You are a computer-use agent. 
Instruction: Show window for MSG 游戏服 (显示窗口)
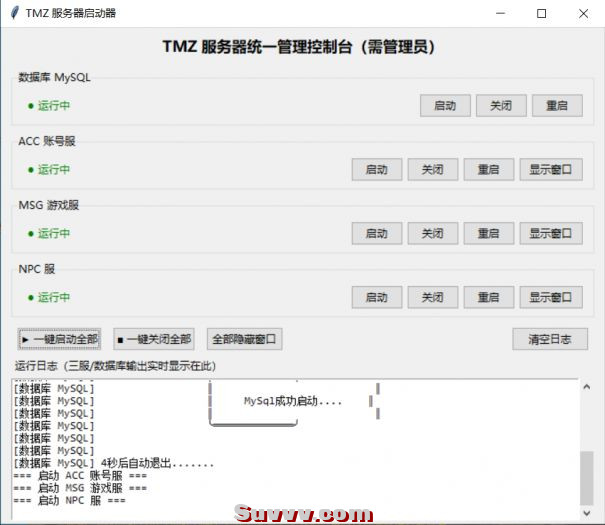click(551, 233)
